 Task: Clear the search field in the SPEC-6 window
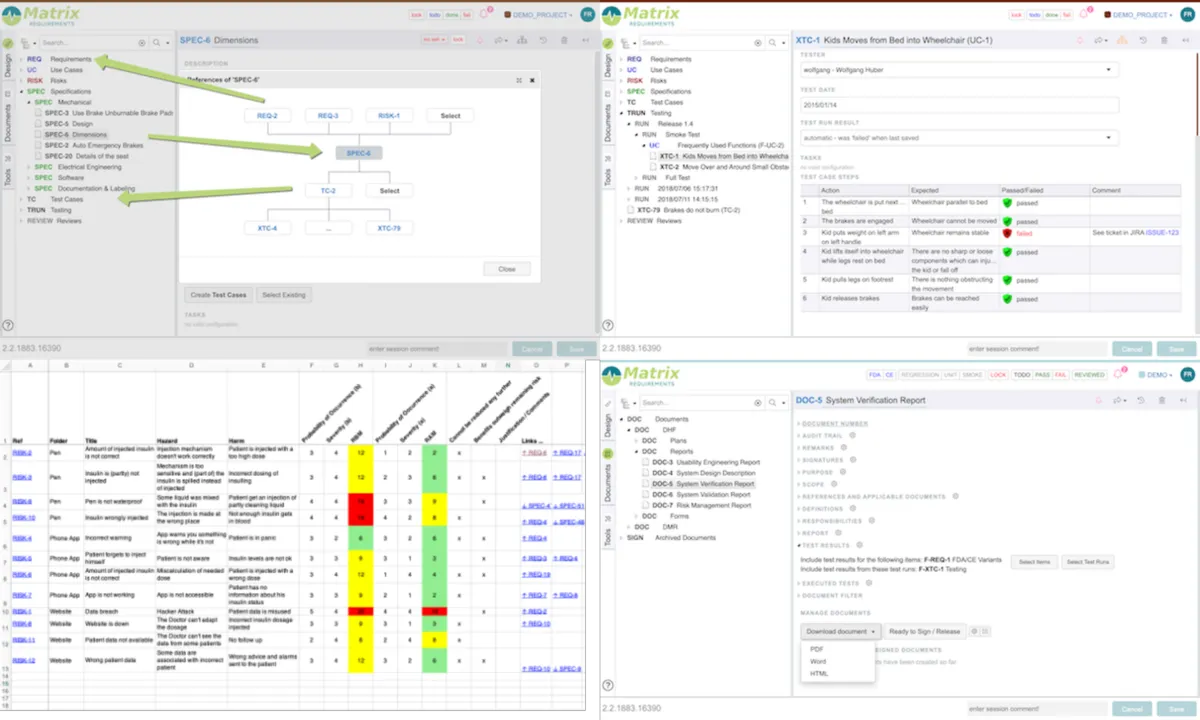[141, 43]
